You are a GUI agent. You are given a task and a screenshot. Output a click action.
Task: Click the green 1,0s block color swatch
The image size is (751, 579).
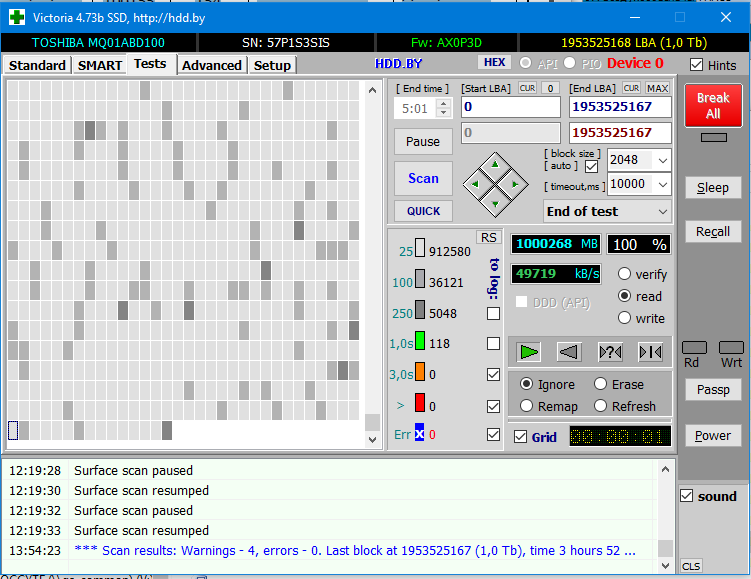coord(420,341)
